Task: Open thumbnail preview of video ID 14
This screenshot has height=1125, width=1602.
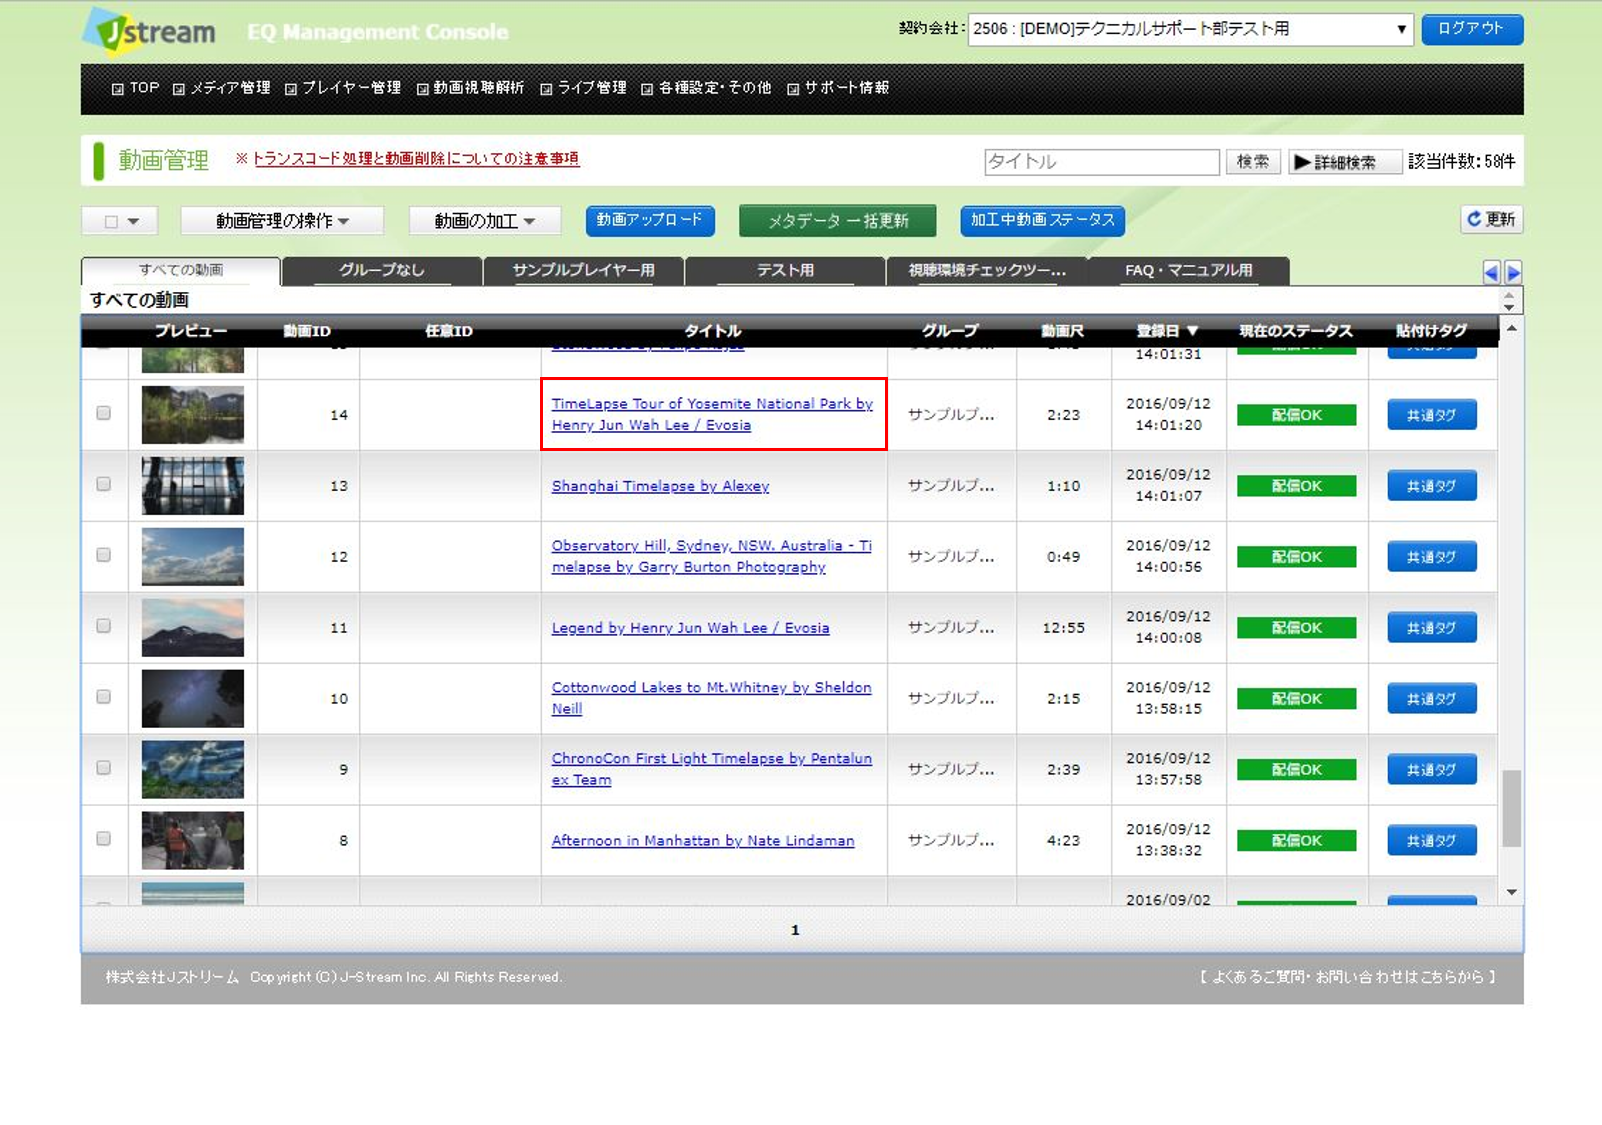Action: tap(193, 414)
